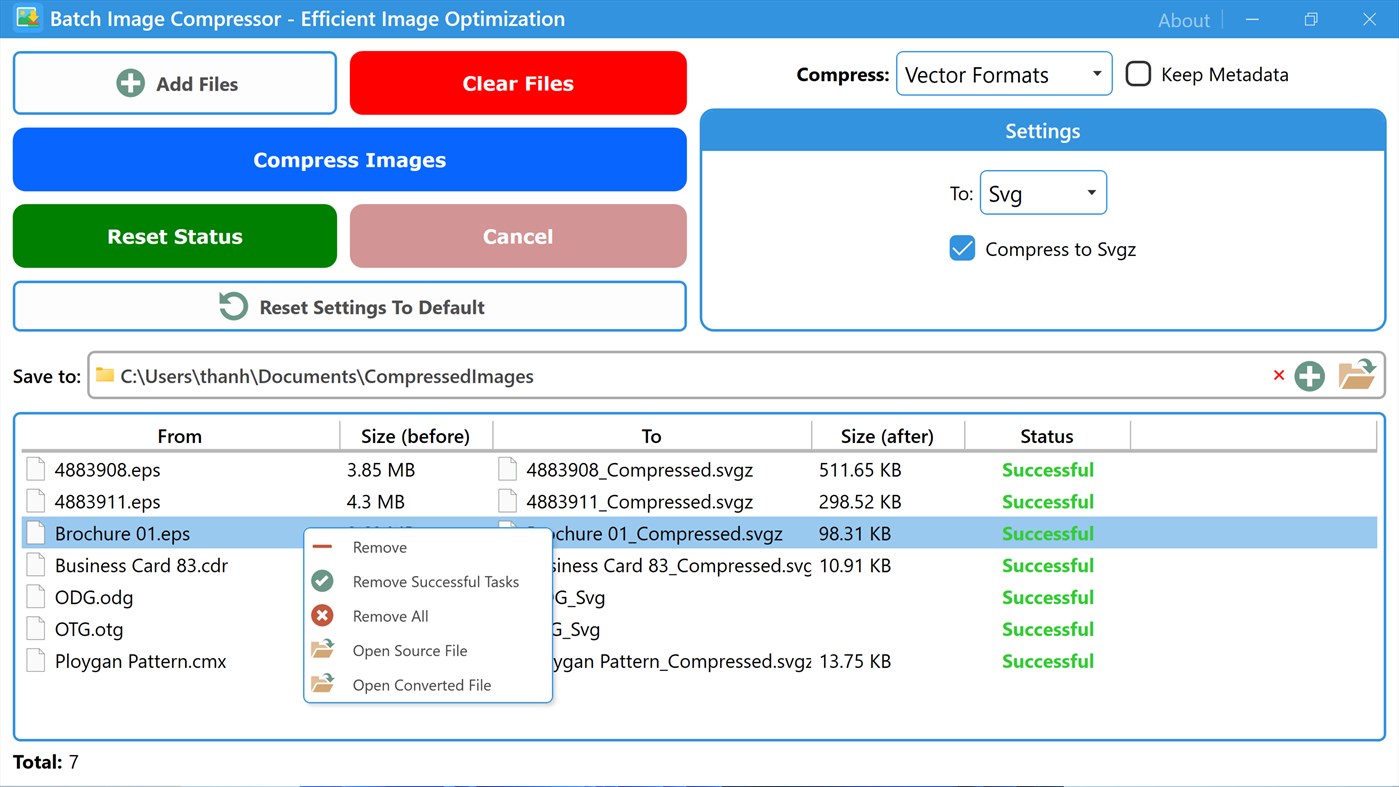Sort by the Status column header
The image size is (1399, 787).
tap(1047, 436)
